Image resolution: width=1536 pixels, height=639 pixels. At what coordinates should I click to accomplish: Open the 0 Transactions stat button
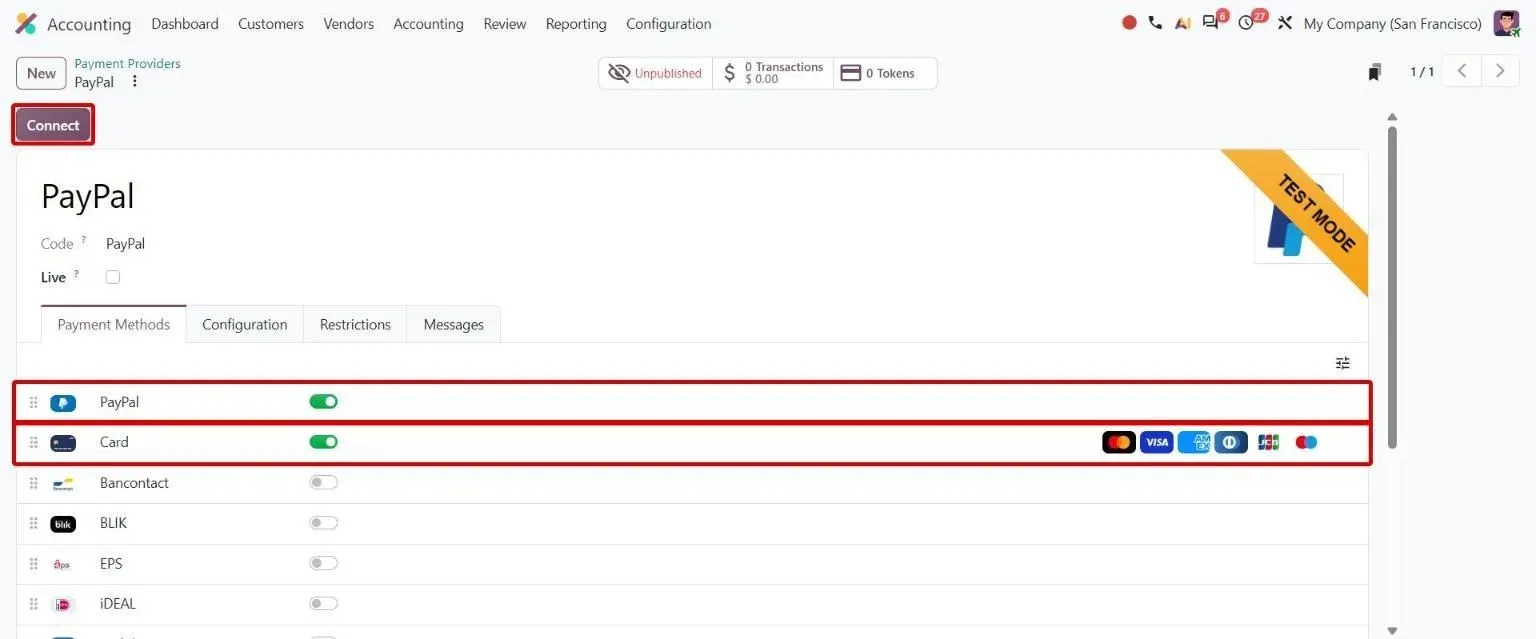coord(773,73)
